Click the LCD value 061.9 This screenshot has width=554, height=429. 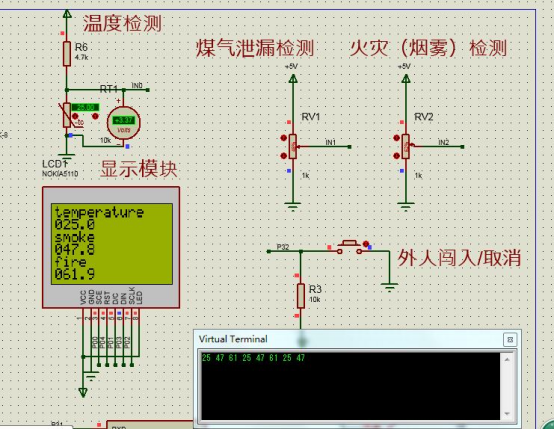[x=75, y=274]
